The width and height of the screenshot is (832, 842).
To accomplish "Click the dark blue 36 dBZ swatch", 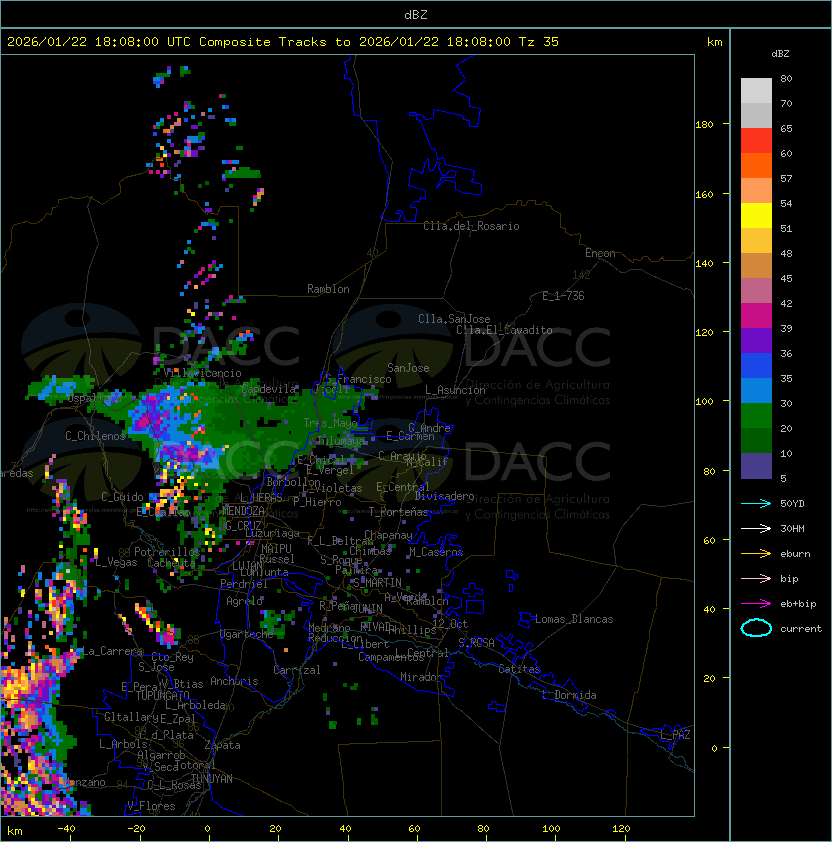I will pyautogui.click(x=756, y=365).
